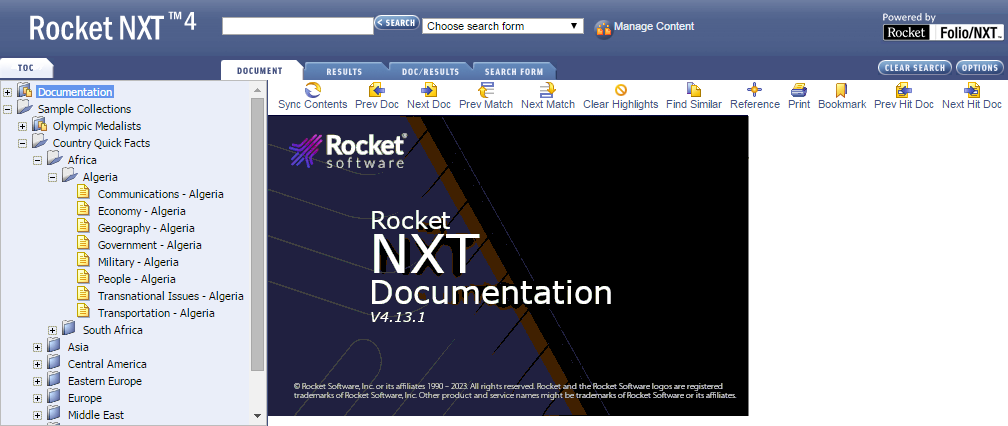Click the Sync Contents icon
This screenshot has height=426, width=1008.
312,90
